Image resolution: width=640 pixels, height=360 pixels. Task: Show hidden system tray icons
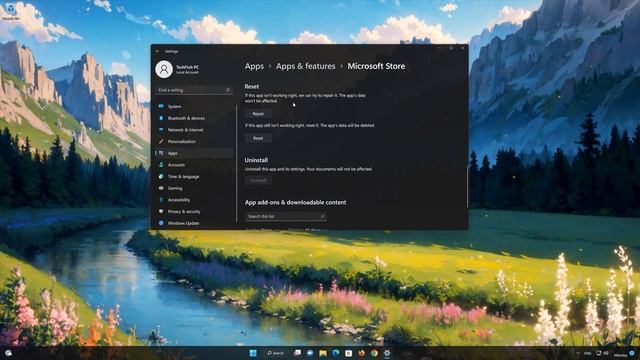point(578,353)
